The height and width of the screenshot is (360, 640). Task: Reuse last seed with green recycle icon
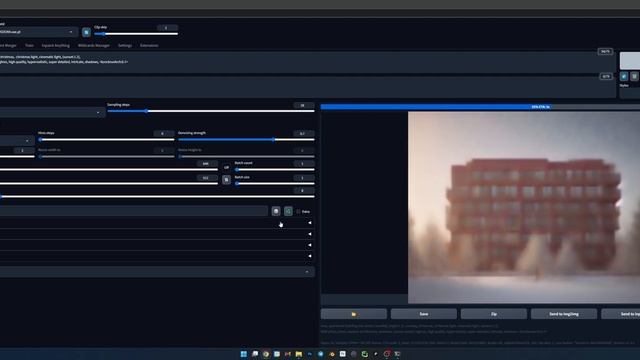point(288,211)
